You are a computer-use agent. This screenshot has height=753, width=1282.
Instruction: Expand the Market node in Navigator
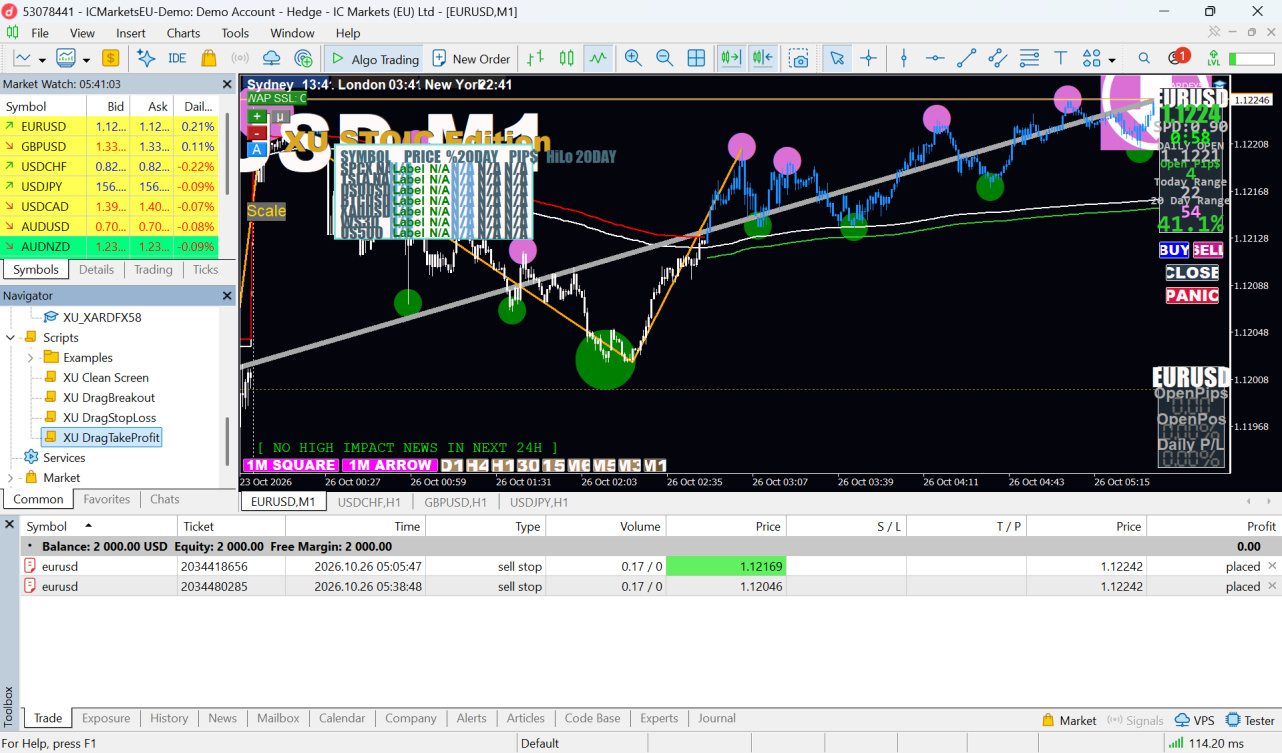click(x=11, y=477)
